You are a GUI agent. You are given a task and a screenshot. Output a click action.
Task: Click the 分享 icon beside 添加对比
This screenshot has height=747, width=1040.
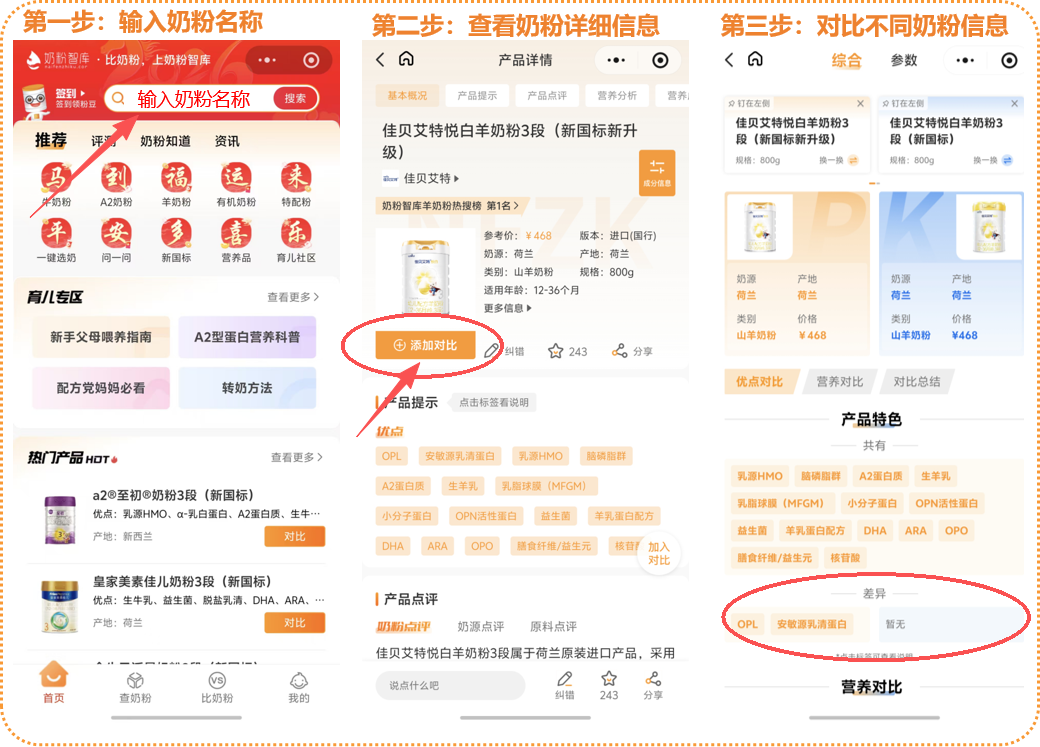(619, 351)
